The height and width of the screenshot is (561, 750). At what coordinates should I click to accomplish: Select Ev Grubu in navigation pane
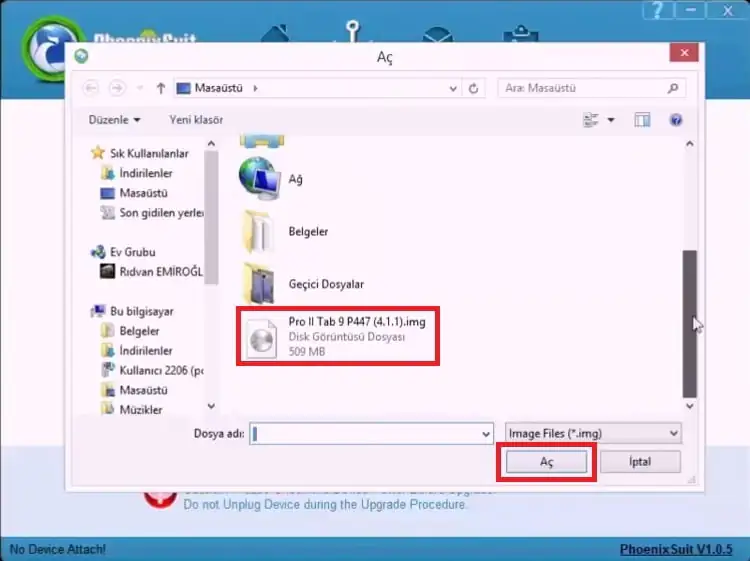pos(123,252)
